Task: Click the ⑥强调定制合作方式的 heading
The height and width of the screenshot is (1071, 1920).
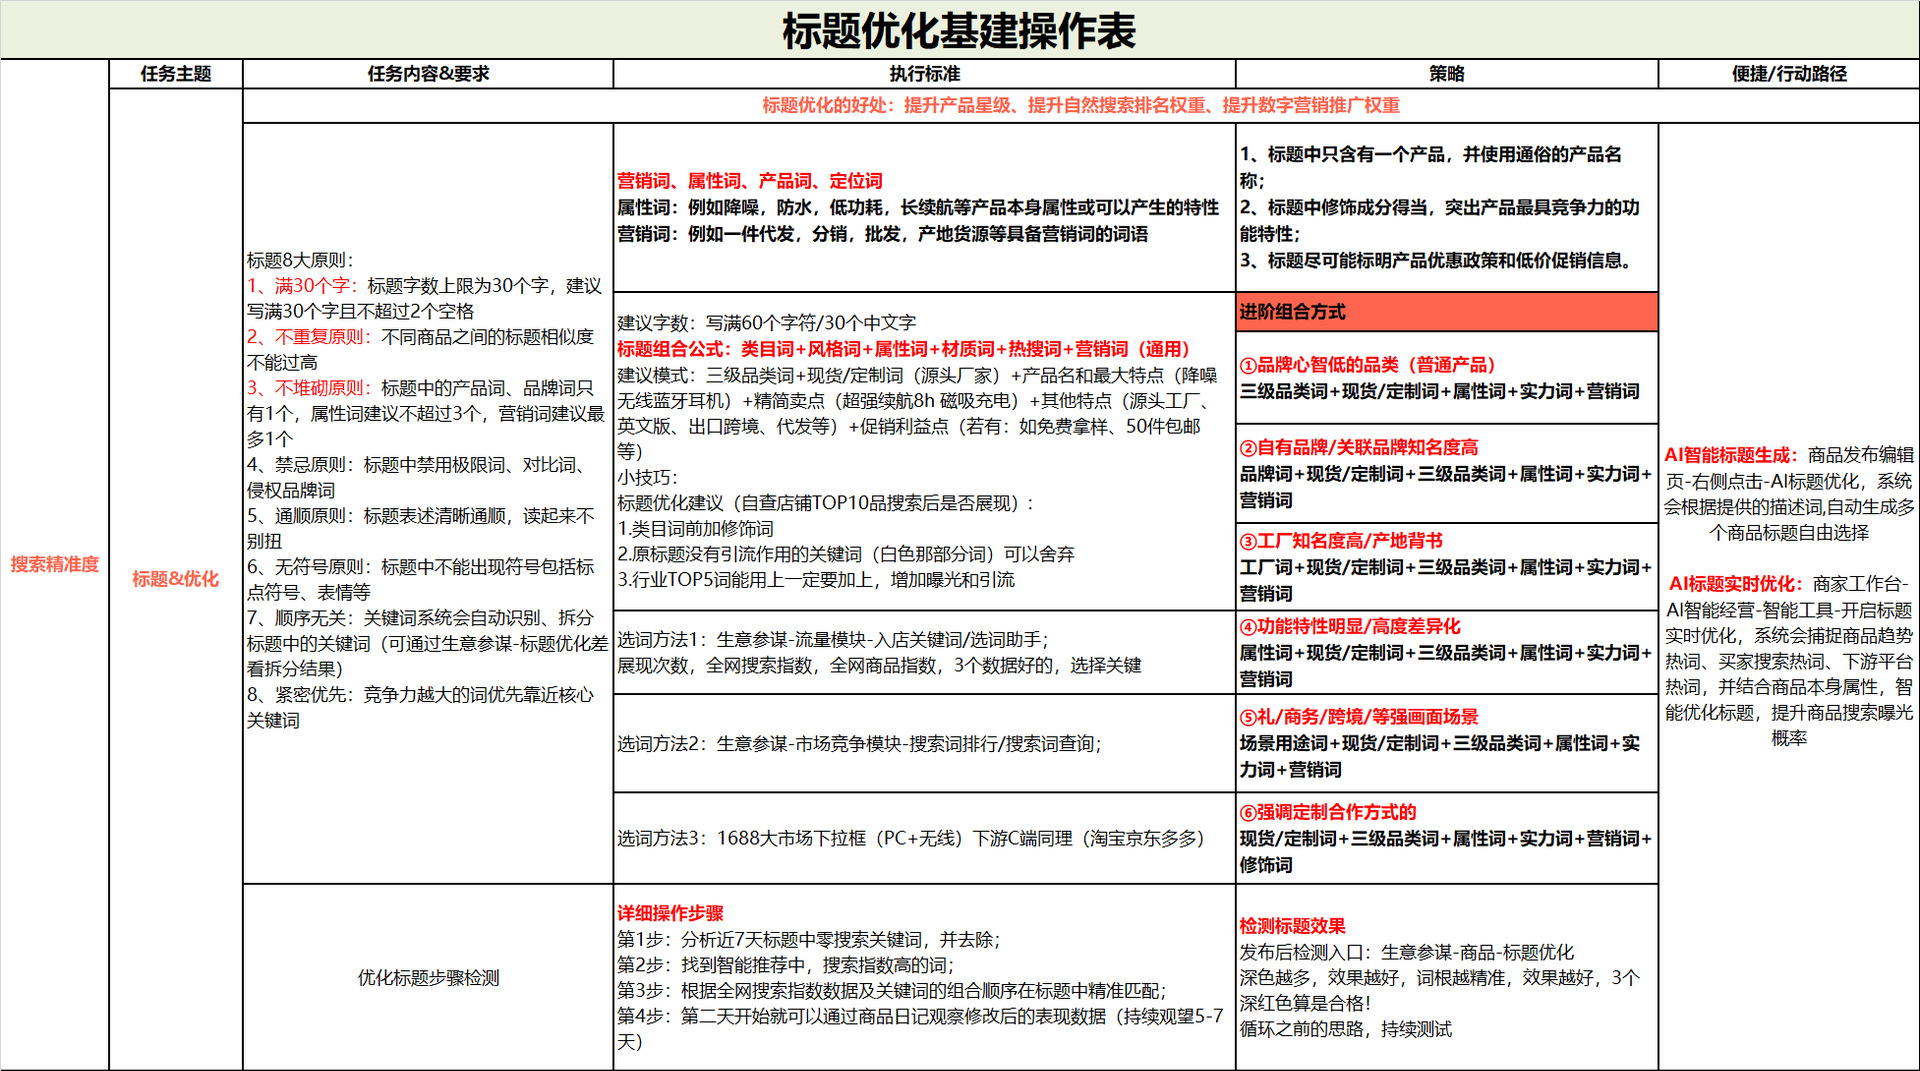Action: click(1328, 812)
